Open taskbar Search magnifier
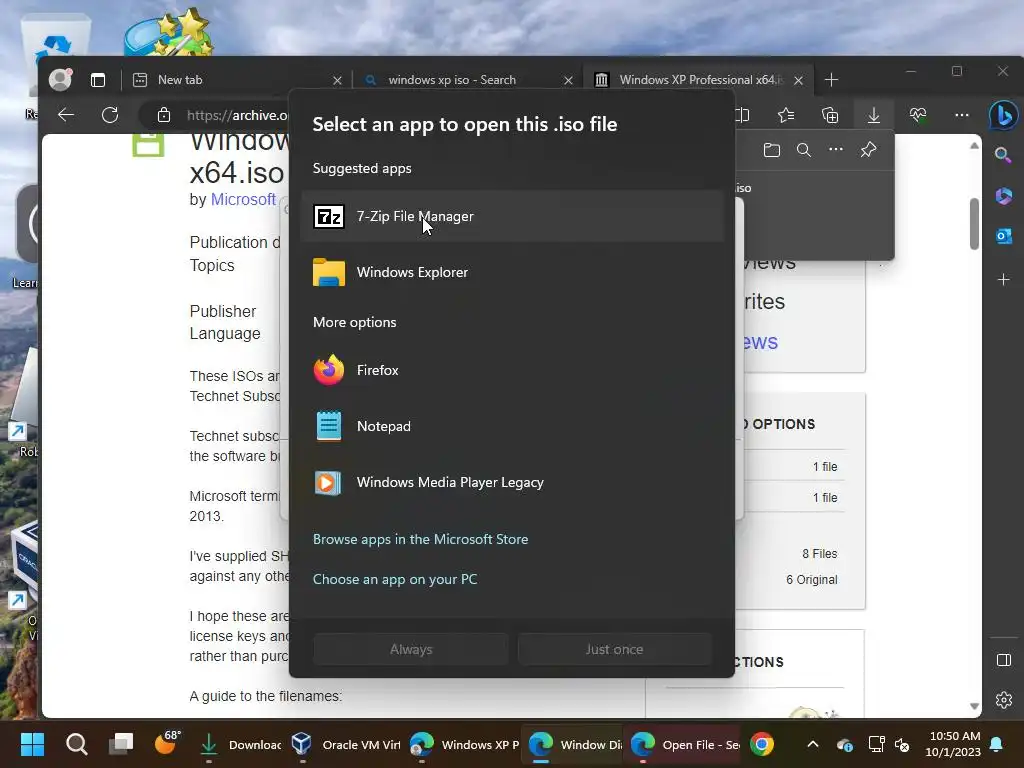This screenshot has width=1024, height=768. 76,744
